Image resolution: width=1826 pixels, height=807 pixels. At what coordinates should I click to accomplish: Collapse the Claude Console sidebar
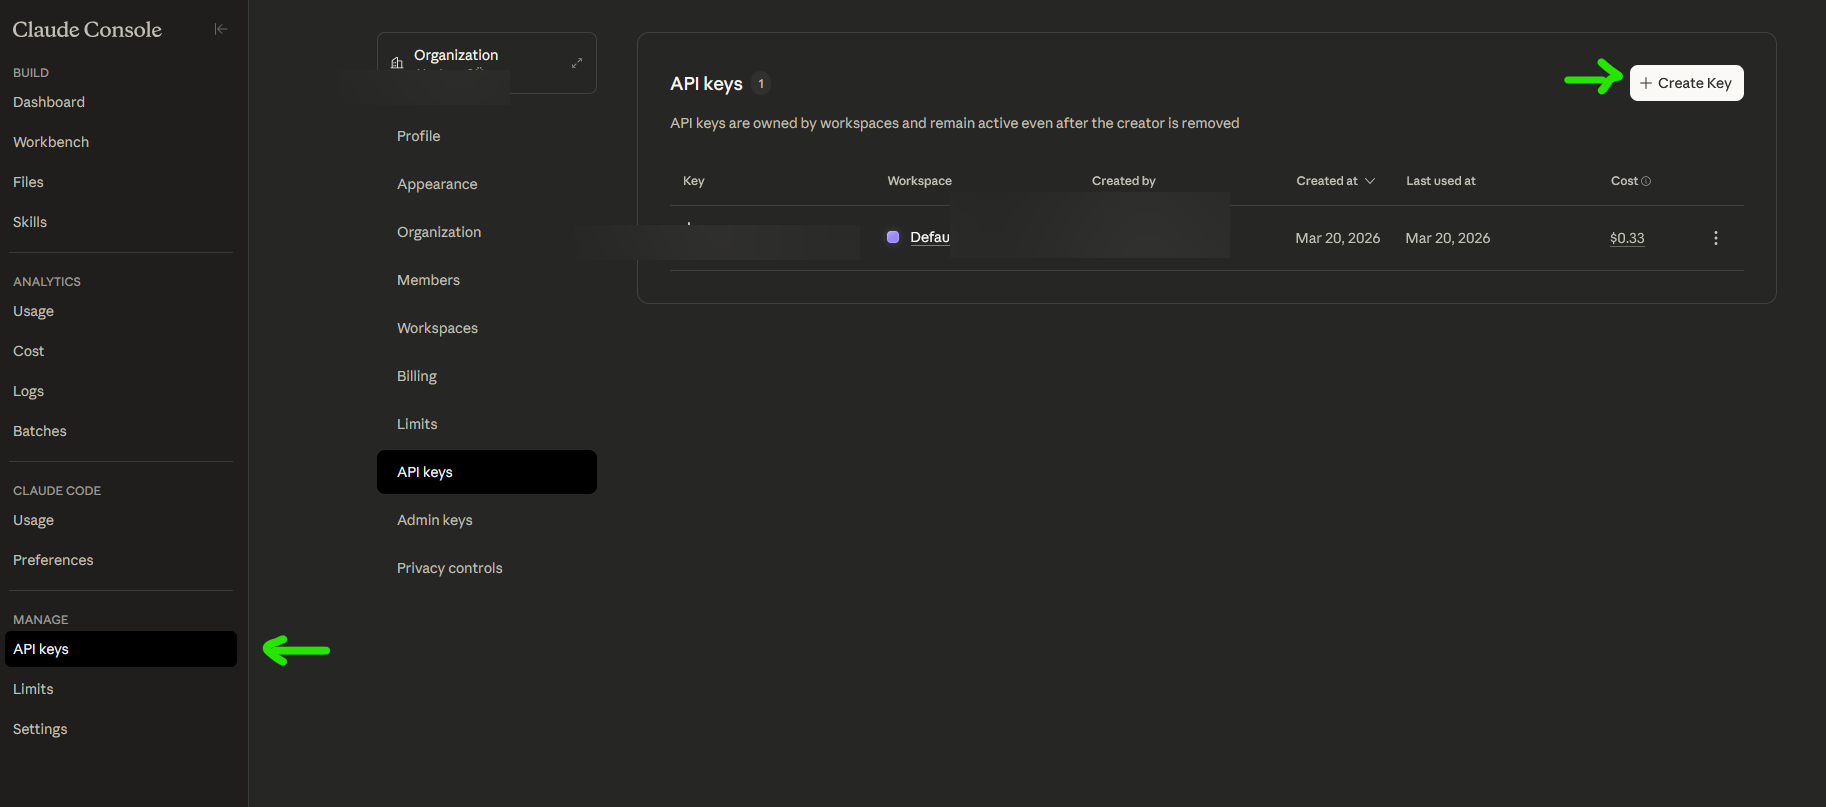coord(221,29)
